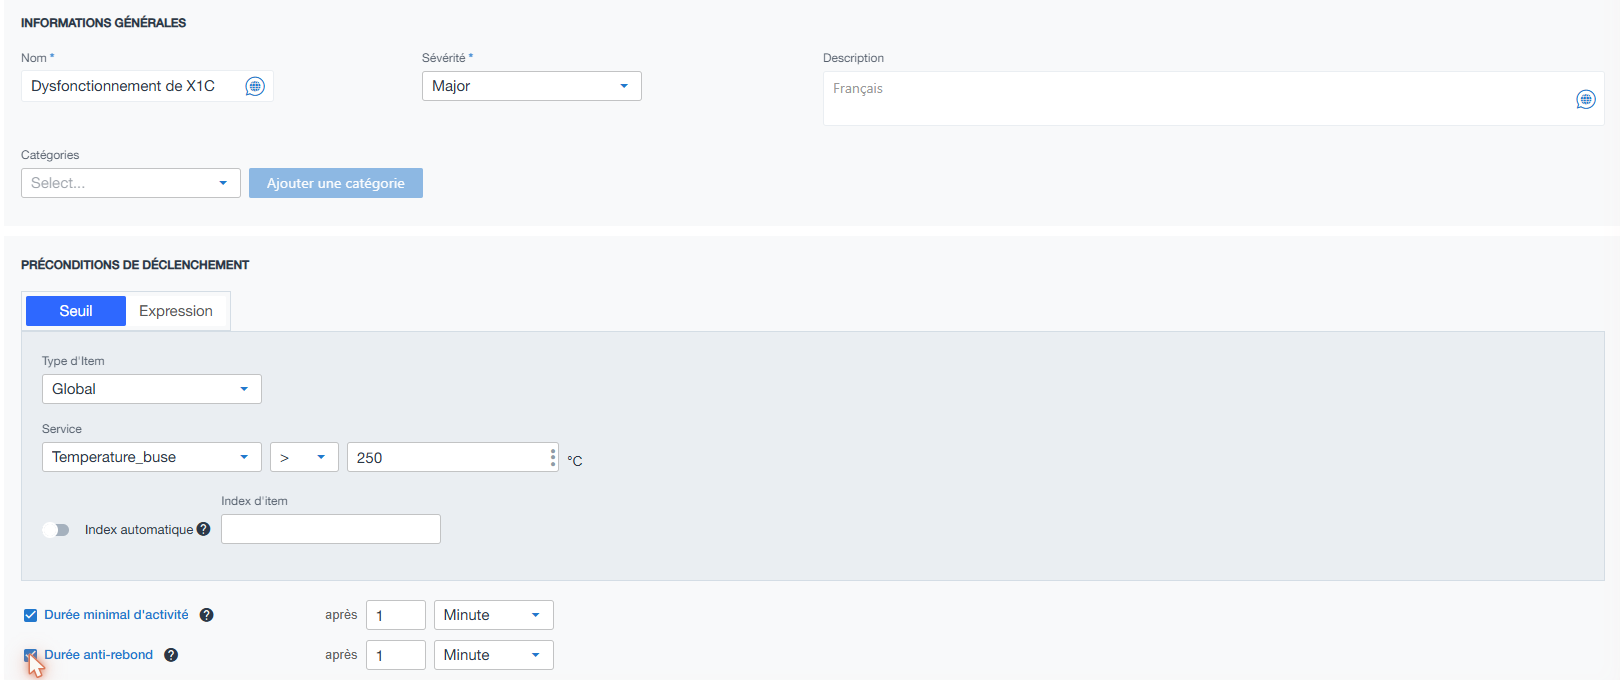
Task: Open the Minute unit dropdown for Durée anti-rebond
Action: [x=494, y=655]
